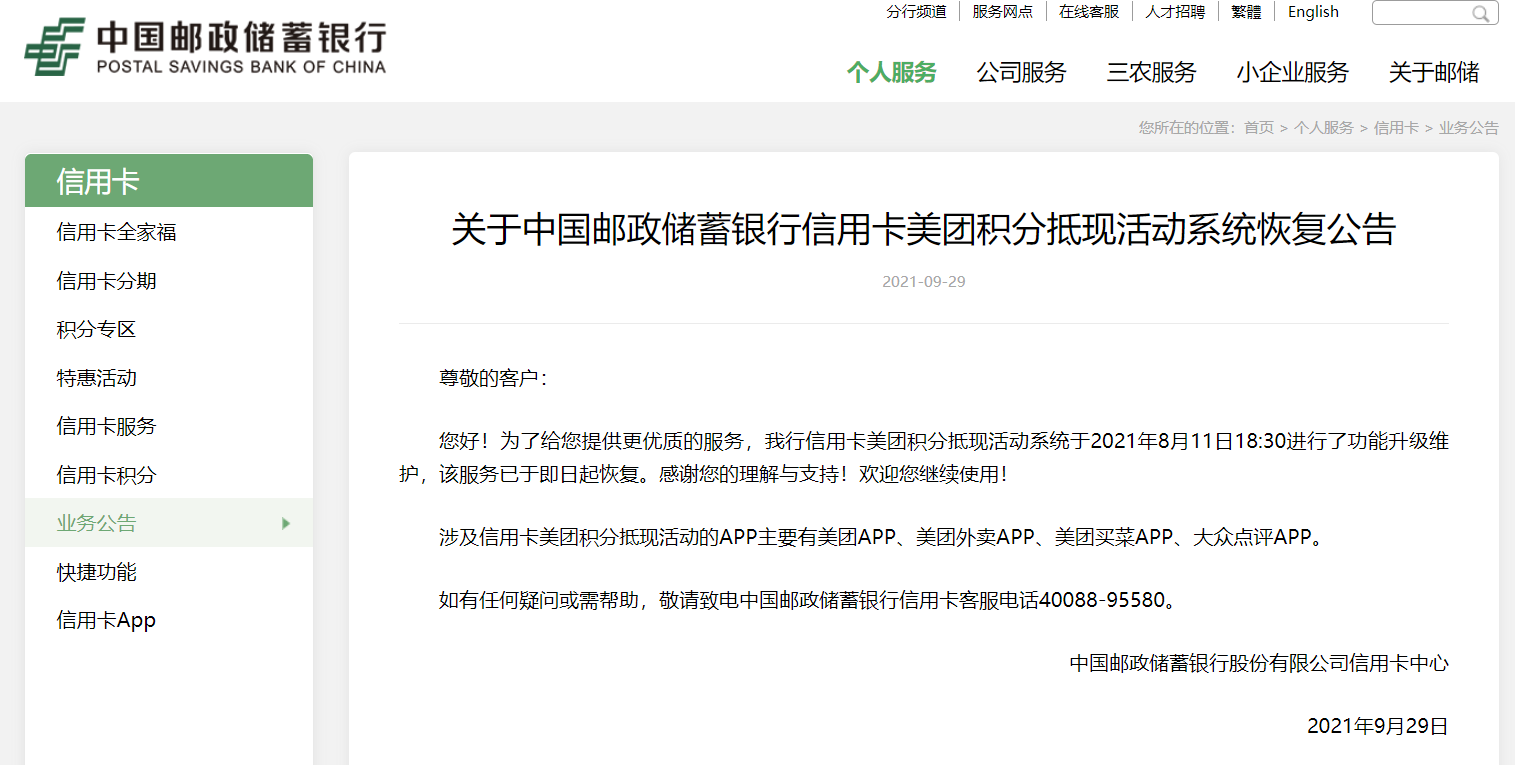Viewport: 1515px width, 765px height.
Task: Click the signature 中国邮政储蓄银行股份有限公司信用卡中心
Action: [1259, 663]
